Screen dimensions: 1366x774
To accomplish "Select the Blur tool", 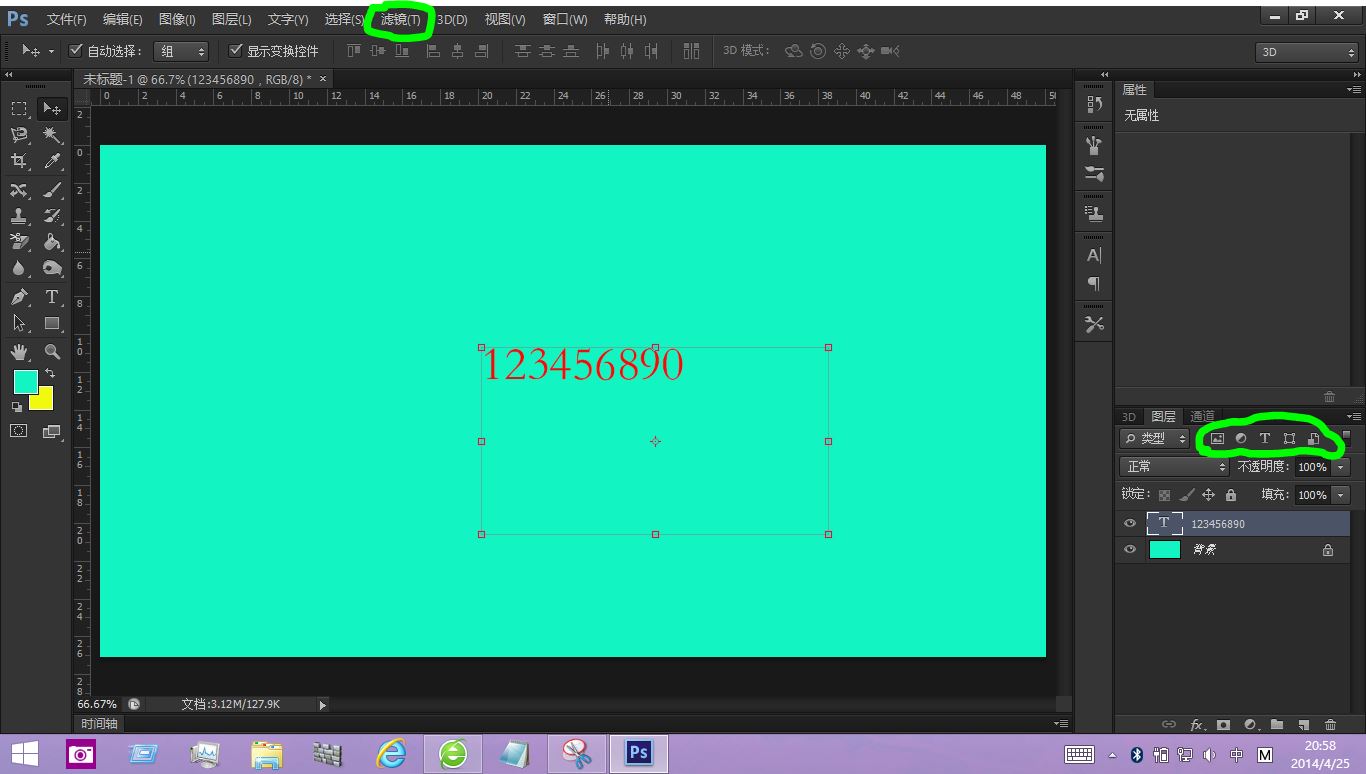I will pyautogui.click(x=19, y=268).
